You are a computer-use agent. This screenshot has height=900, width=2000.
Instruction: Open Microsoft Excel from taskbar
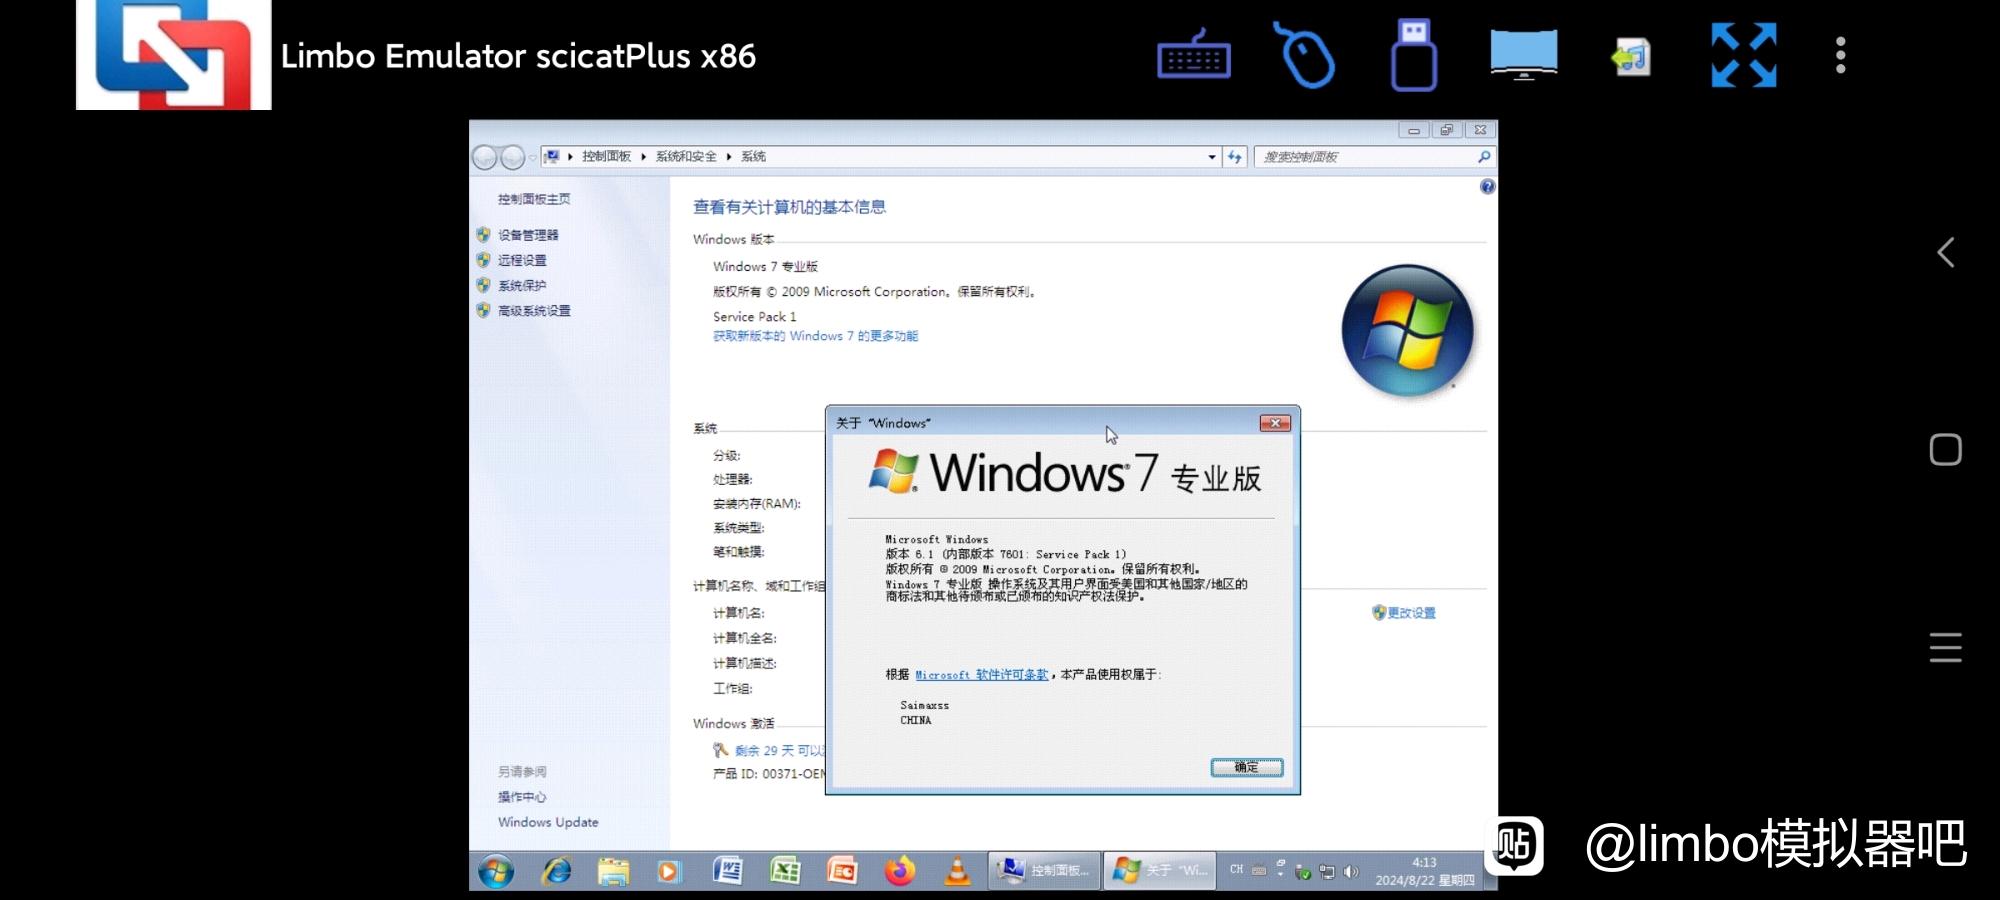(x=785, y=871)
